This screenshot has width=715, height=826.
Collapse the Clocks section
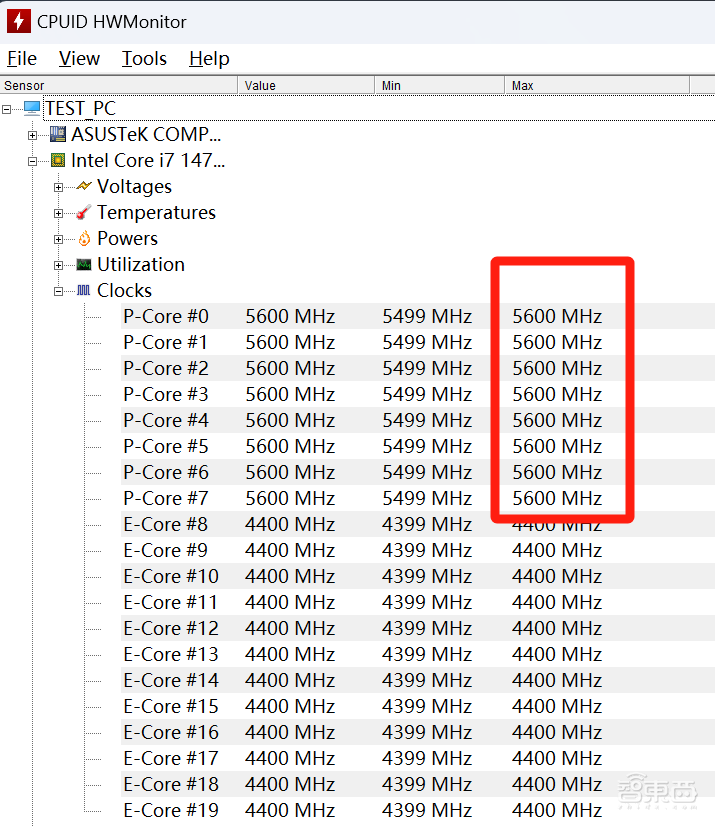59,291
